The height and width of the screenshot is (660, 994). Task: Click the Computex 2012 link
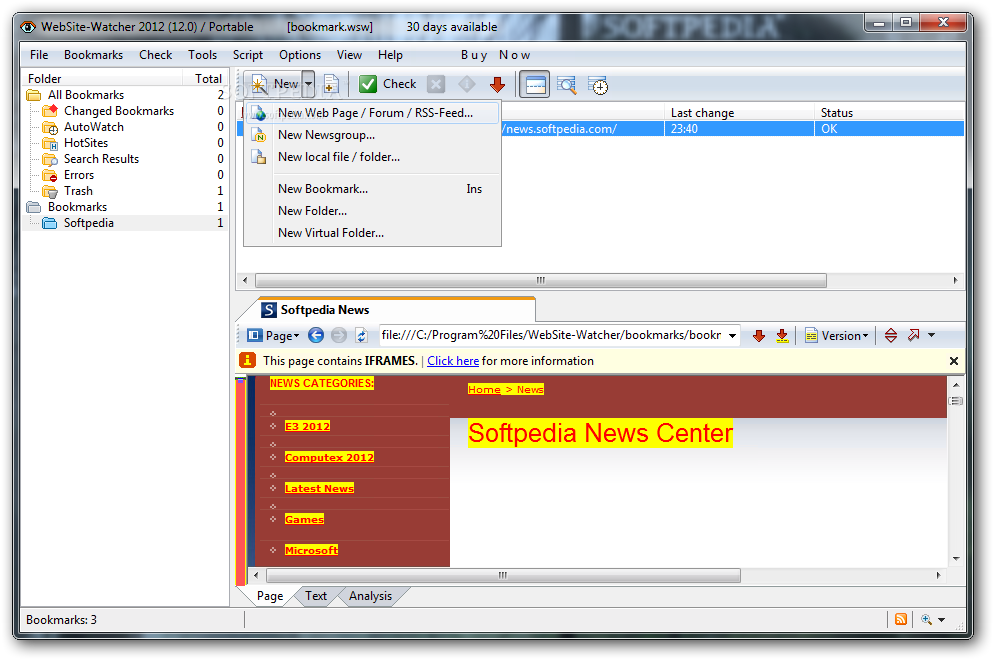(x=329, y=457)
